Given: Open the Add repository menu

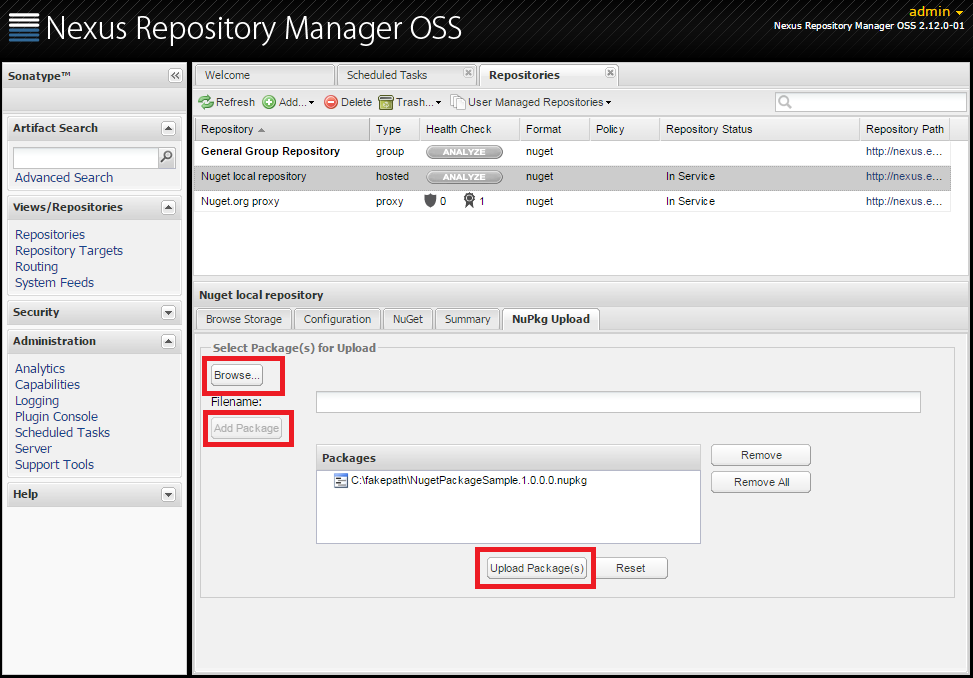Looking at the screenshot, I should click(289, 102).
